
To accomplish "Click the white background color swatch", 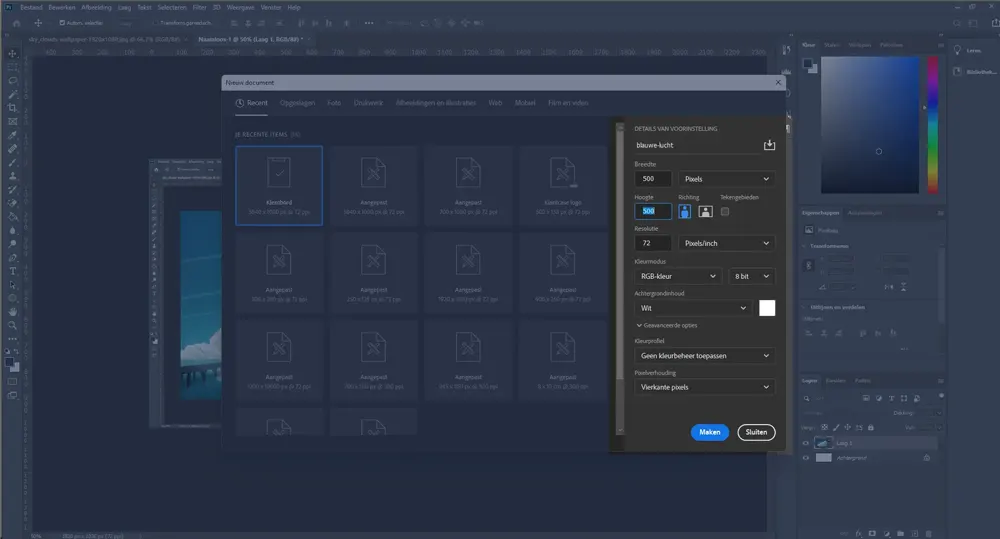I will pyautogui.click(x=767, y=308).
